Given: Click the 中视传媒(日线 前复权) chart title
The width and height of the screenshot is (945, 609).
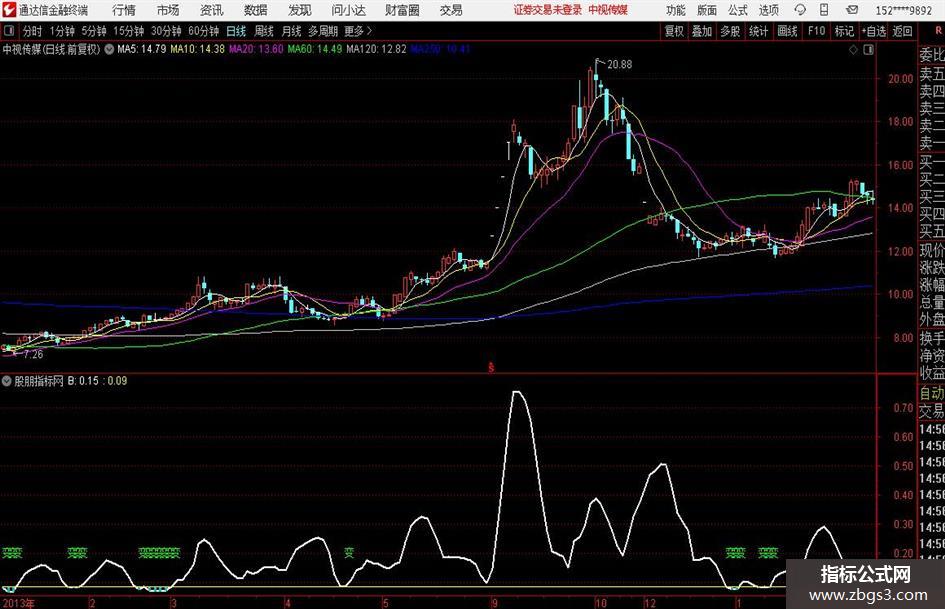Looking at the screenshot, I should click(x=51, y=49).
